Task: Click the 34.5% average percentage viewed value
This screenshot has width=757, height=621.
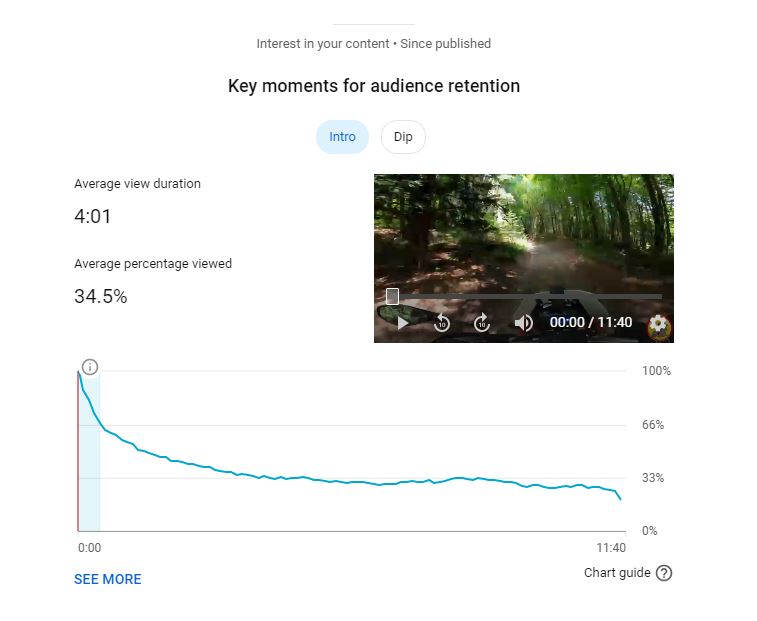Action: click(x=101, y=296)
